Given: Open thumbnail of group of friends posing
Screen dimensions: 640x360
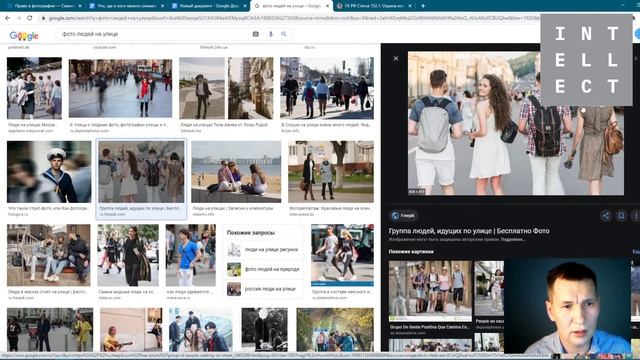Looking at the screenshot, I should (200, 330).
